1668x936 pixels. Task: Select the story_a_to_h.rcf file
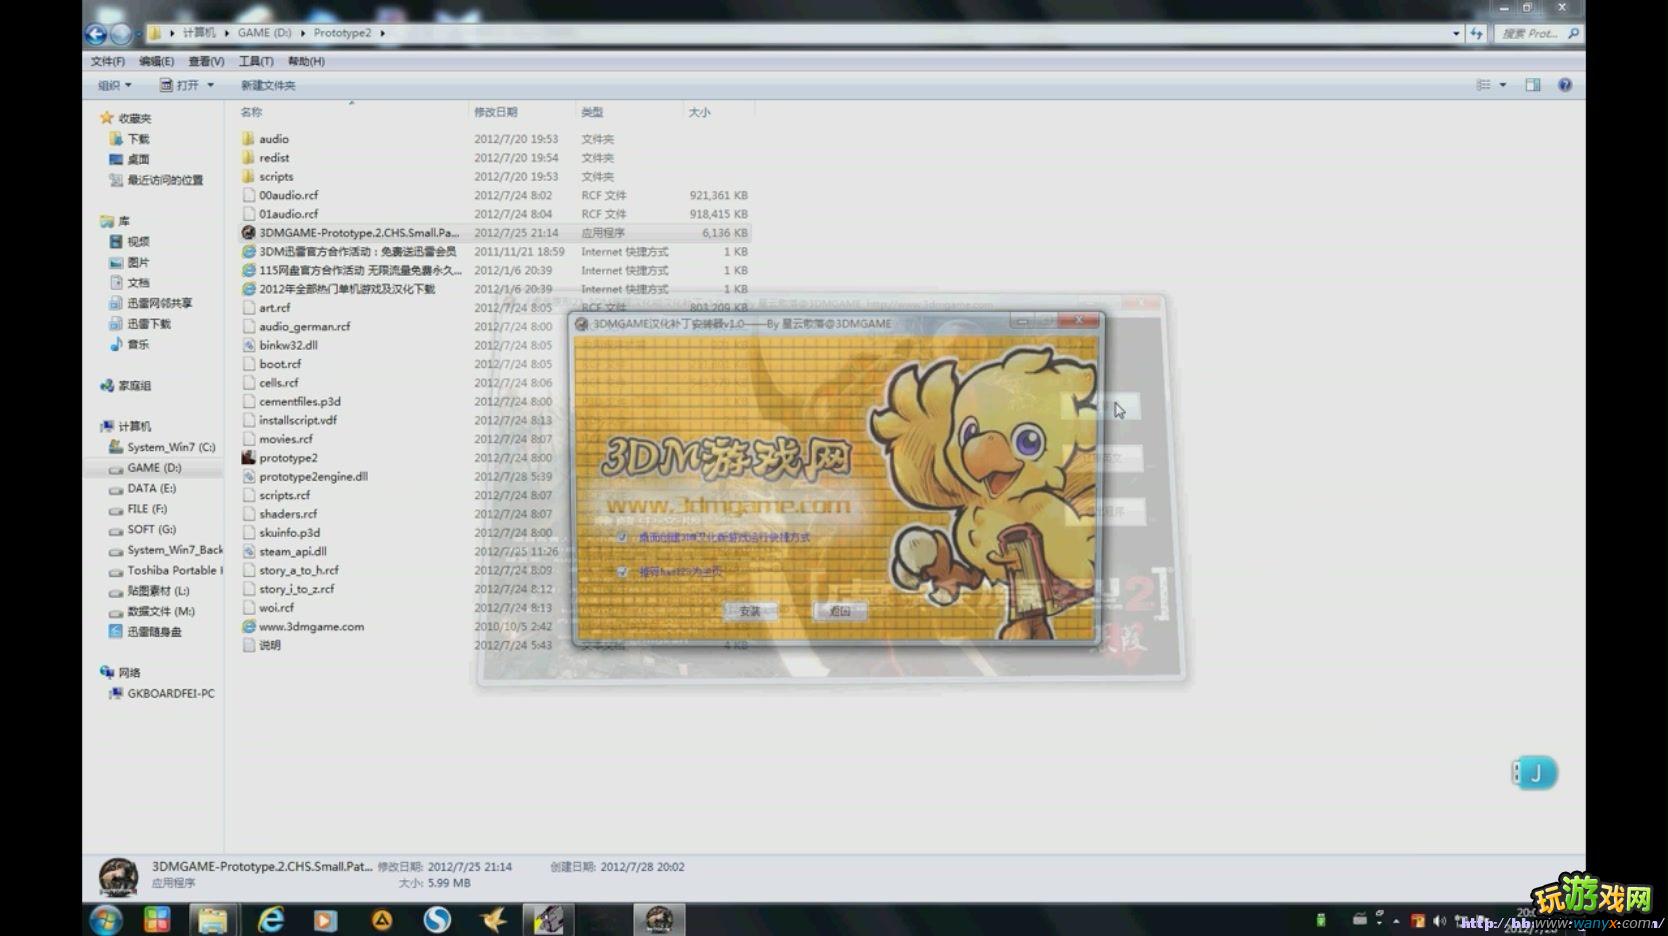pyautogui.click(x=299, y=571)
